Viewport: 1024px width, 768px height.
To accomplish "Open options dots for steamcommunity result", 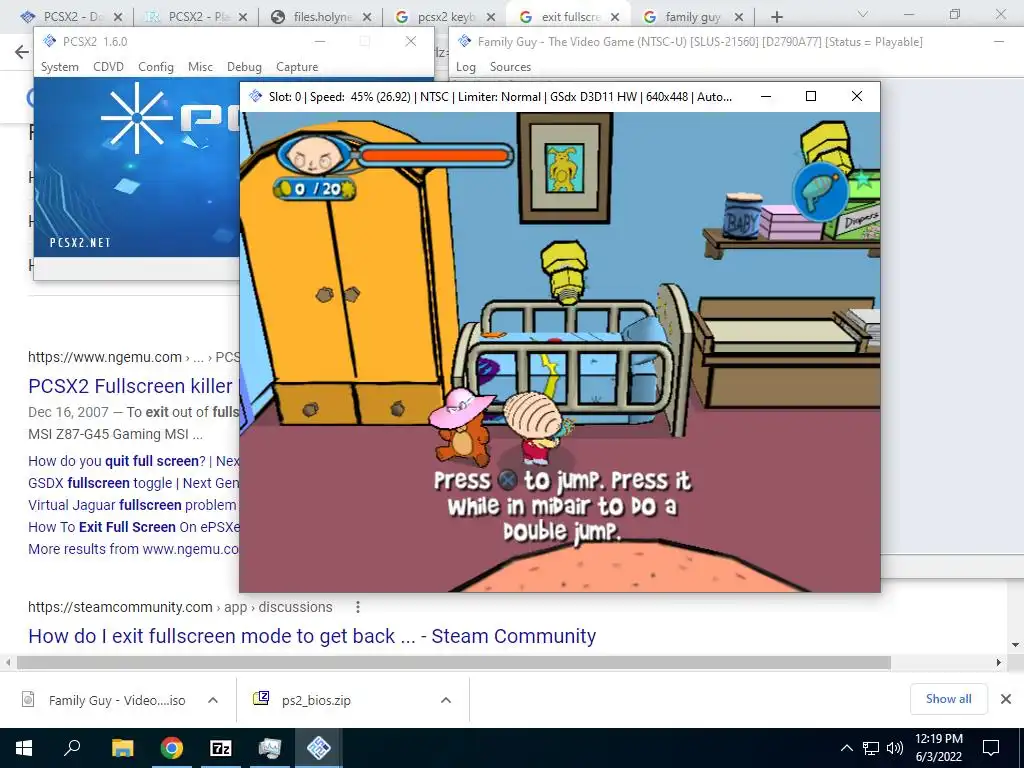I will point(358,607).
